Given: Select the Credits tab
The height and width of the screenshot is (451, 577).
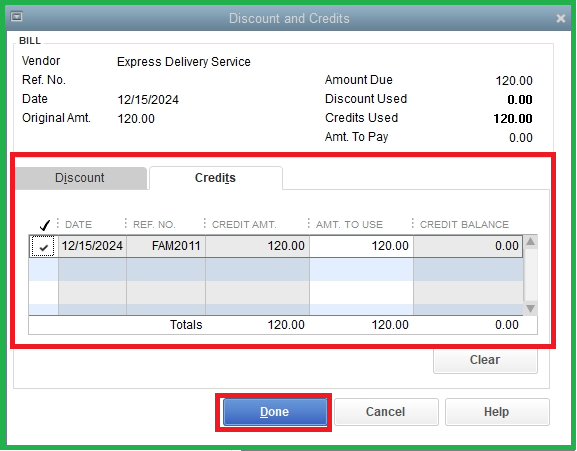Looking at the screenshot, I should coord(215,178).
